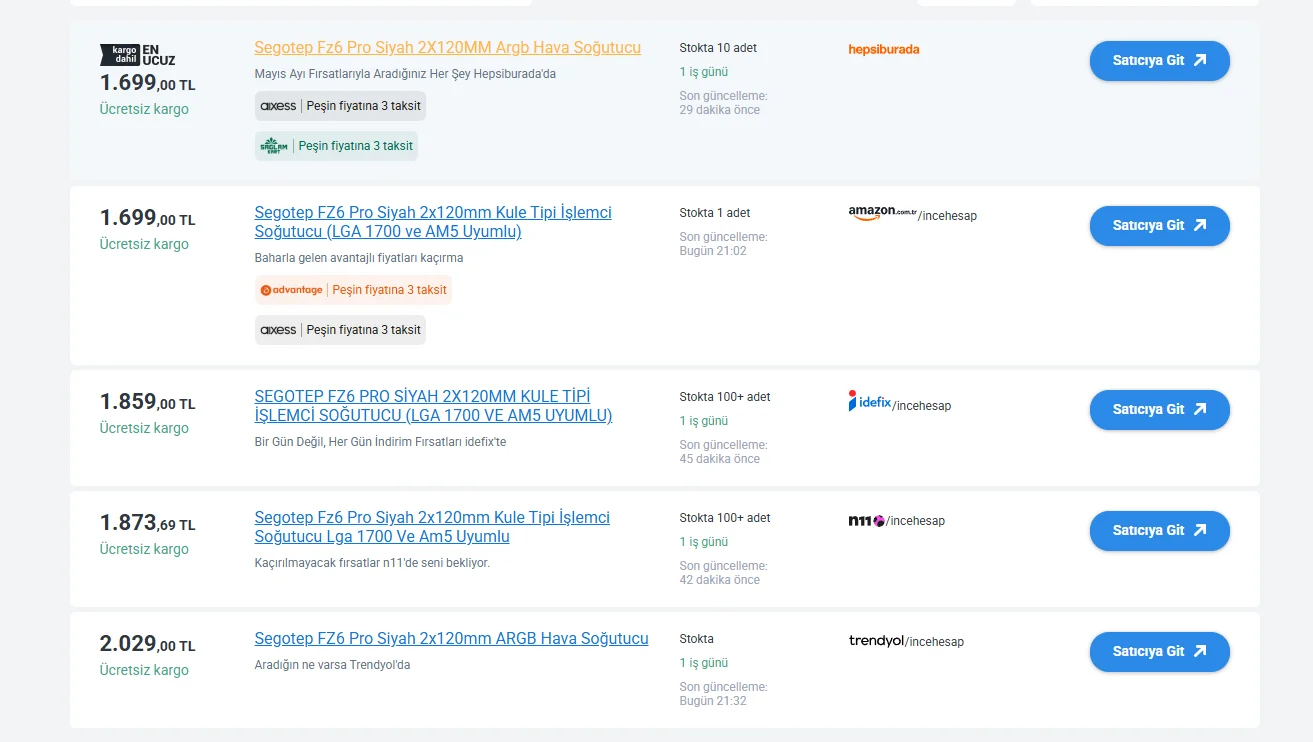Click the 2.029,00 TL price
The image size is (1313, 742).
tap(147, 644)
